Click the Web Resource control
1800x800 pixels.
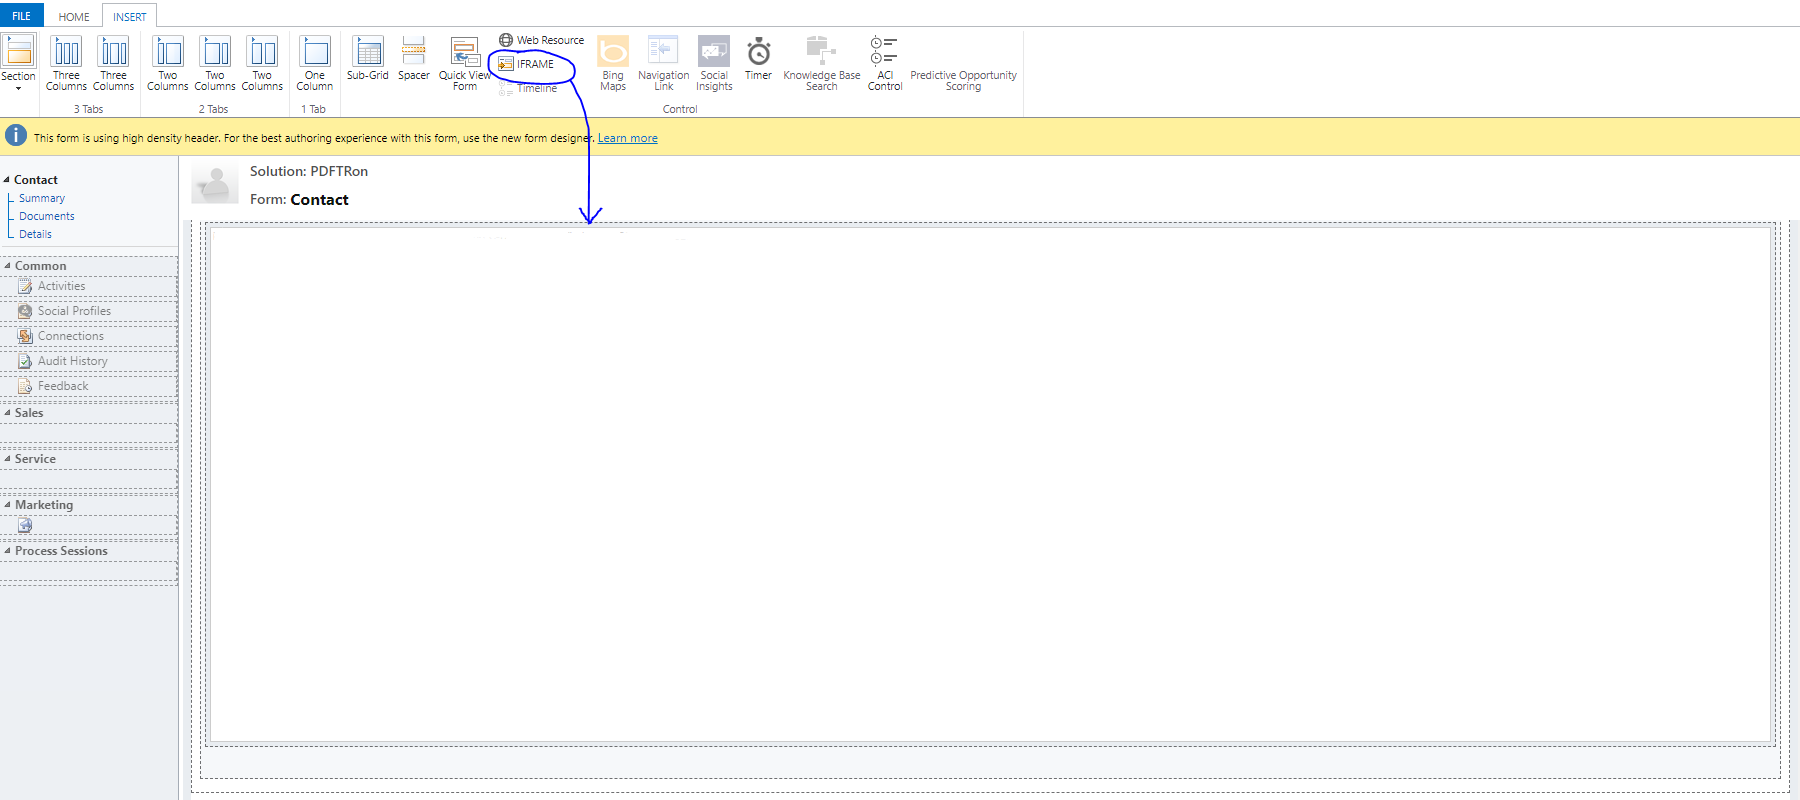pyautogui.click(x=541, y=40)
